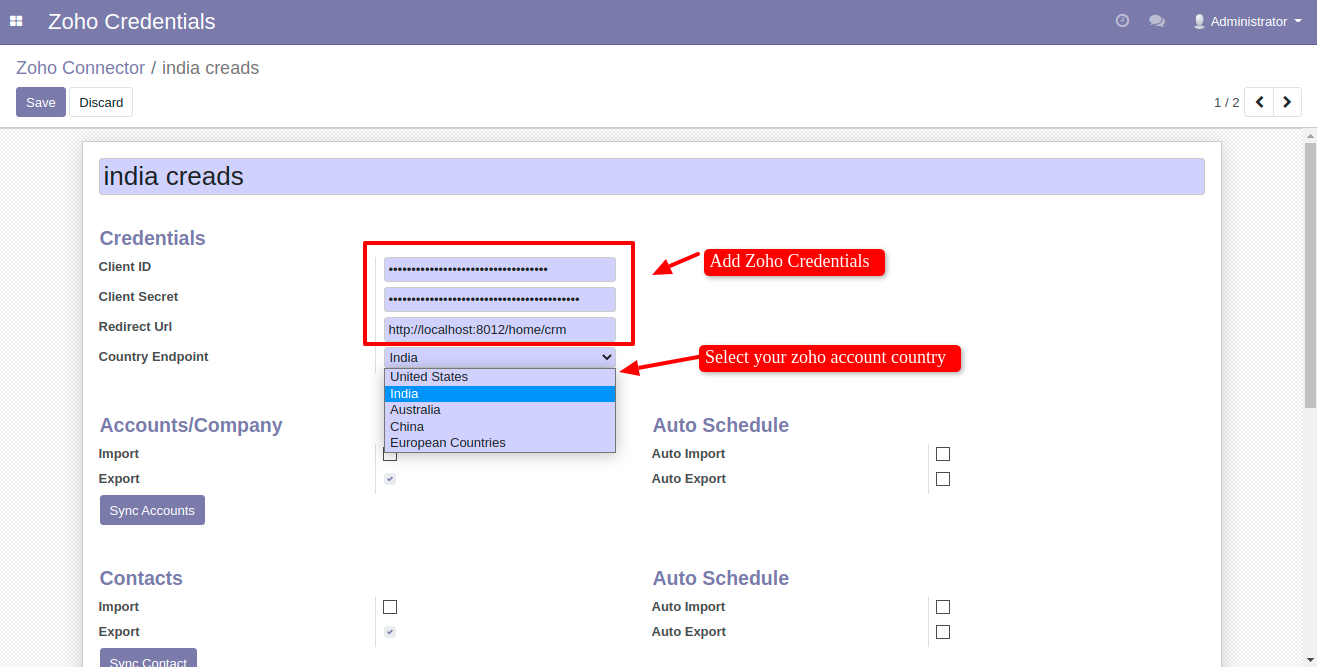
Task: Toggle Contacts Auto Export checkbox
Action: coord(943,632)
